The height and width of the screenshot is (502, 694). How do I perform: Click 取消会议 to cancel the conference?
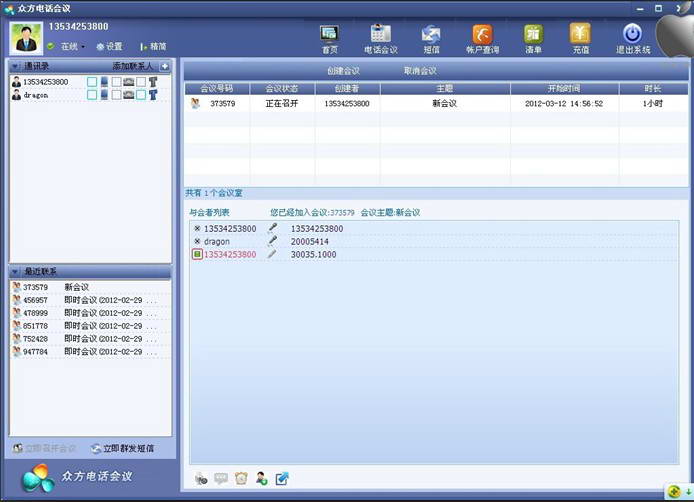coord(420,71)
